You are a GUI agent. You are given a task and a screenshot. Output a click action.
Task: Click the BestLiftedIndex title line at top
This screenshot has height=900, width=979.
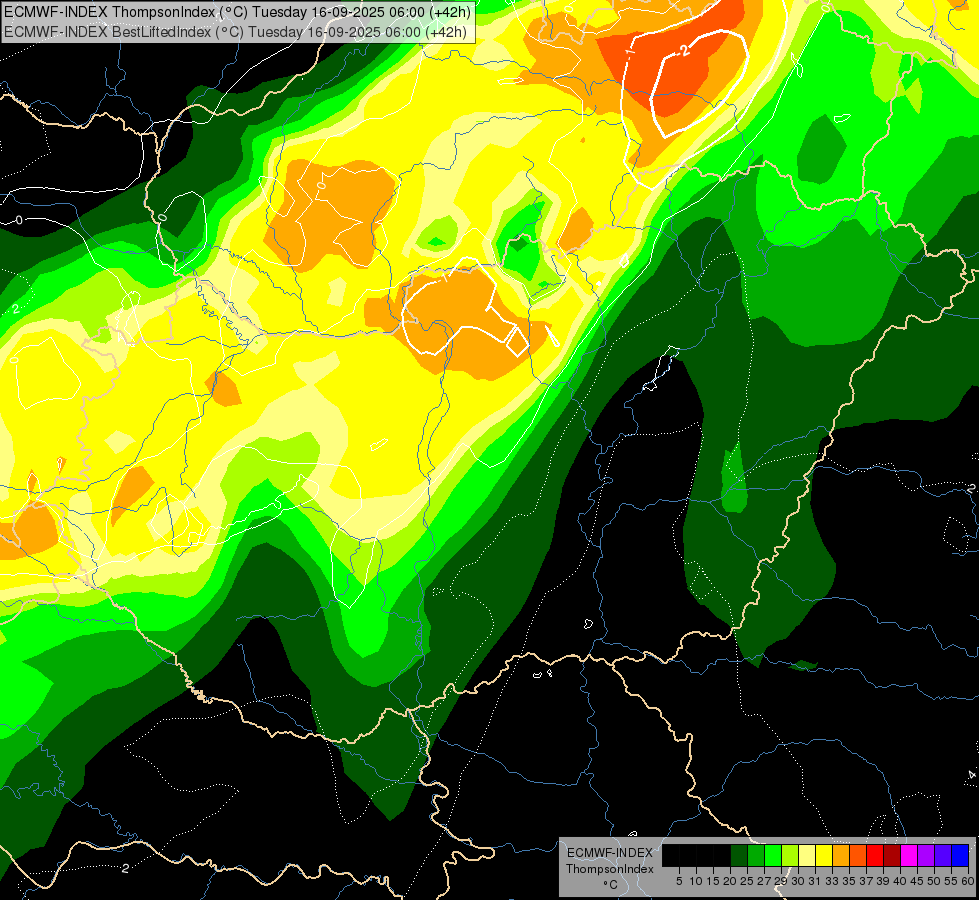(235, 31)
